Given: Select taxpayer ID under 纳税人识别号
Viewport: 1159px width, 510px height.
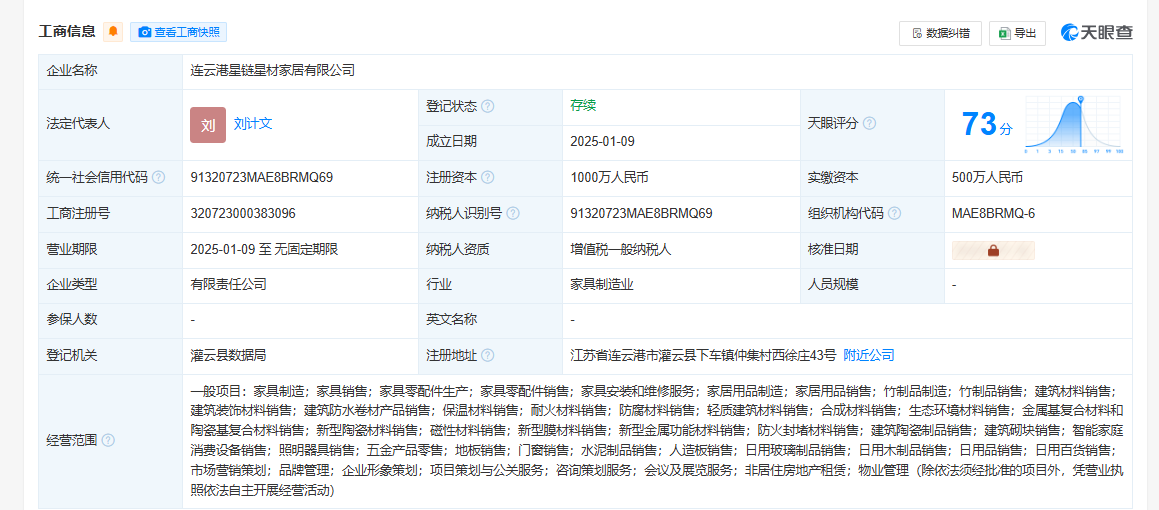Looking at the screenshot, I should tap(642, 214).
